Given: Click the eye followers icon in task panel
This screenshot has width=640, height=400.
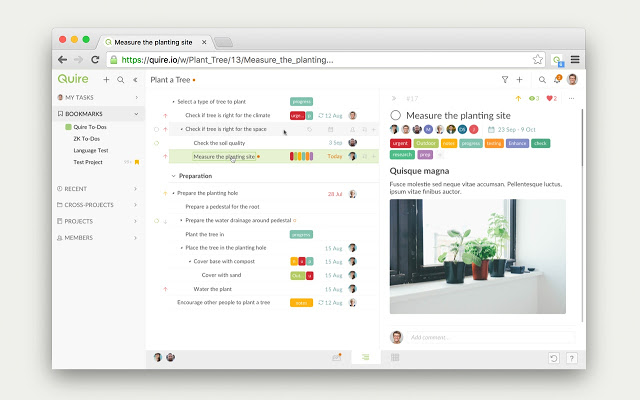Looking at the screenshot, I should click(532, 98).
